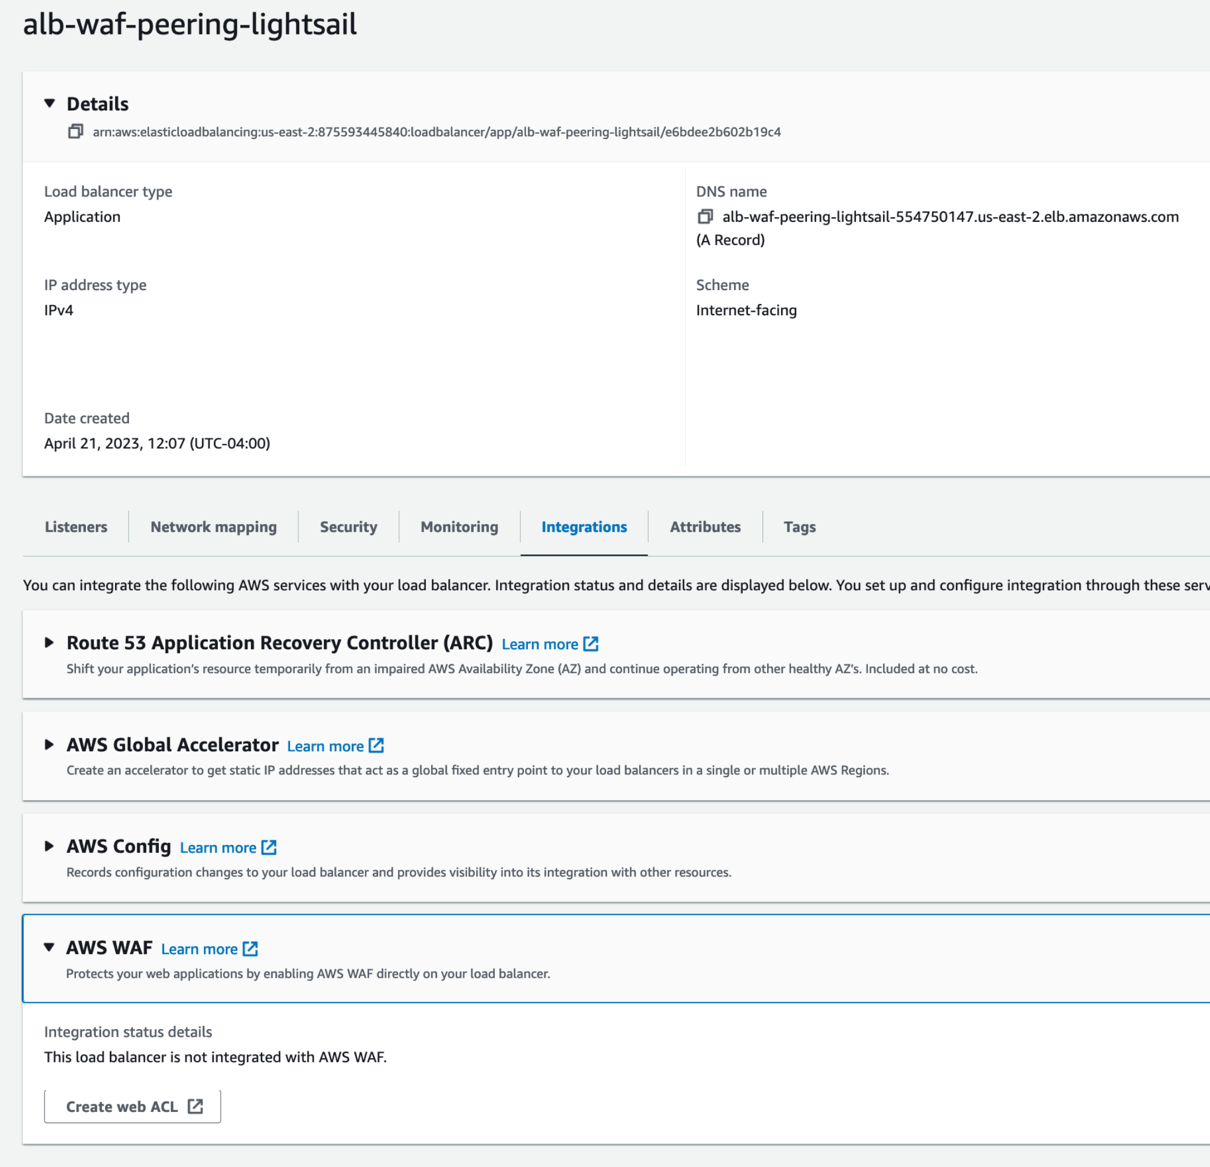Expand the AWS Global Accelerator section
The height and width of the screenshot is (1167, 1210).
[49, 745]
